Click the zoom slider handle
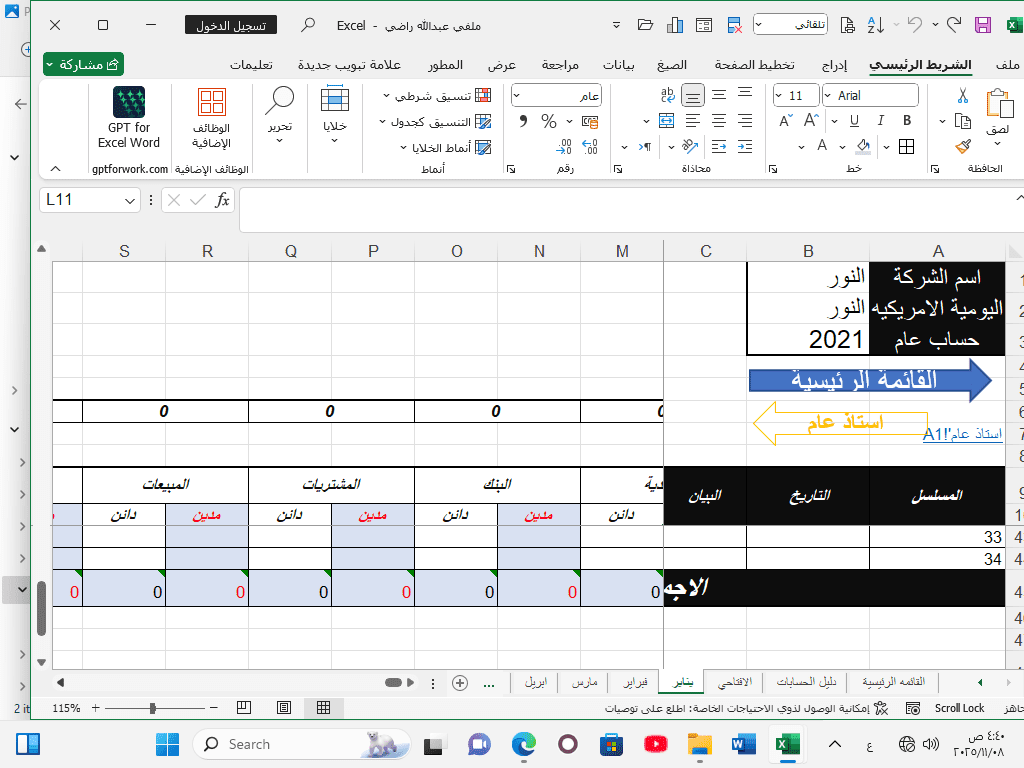Image resolution: width=1024 pixels, height=768 pixels. click(x=152, y=708)
